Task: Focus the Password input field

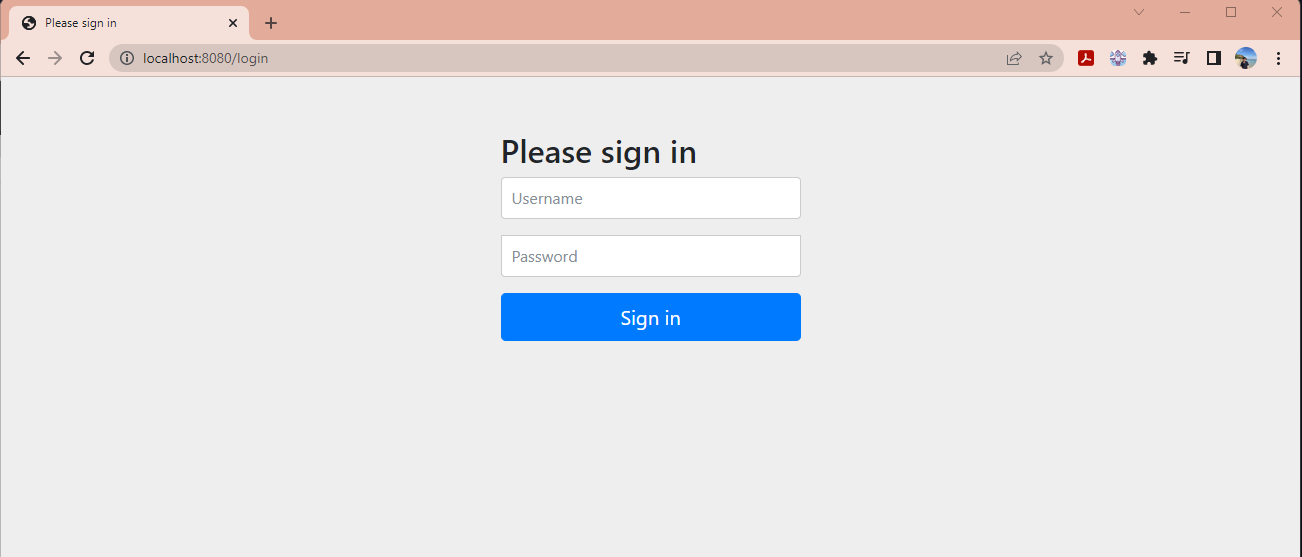Action: (x=651, y=256)
